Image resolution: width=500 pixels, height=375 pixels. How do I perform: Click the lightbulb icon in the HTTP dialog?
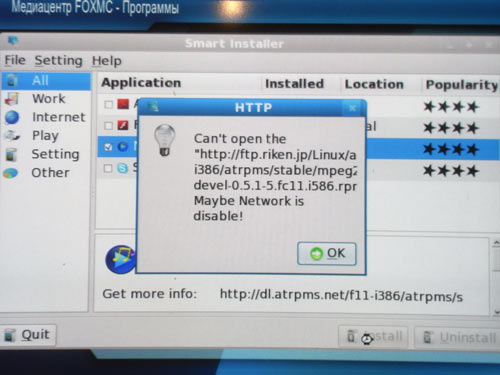pos(164,140)
